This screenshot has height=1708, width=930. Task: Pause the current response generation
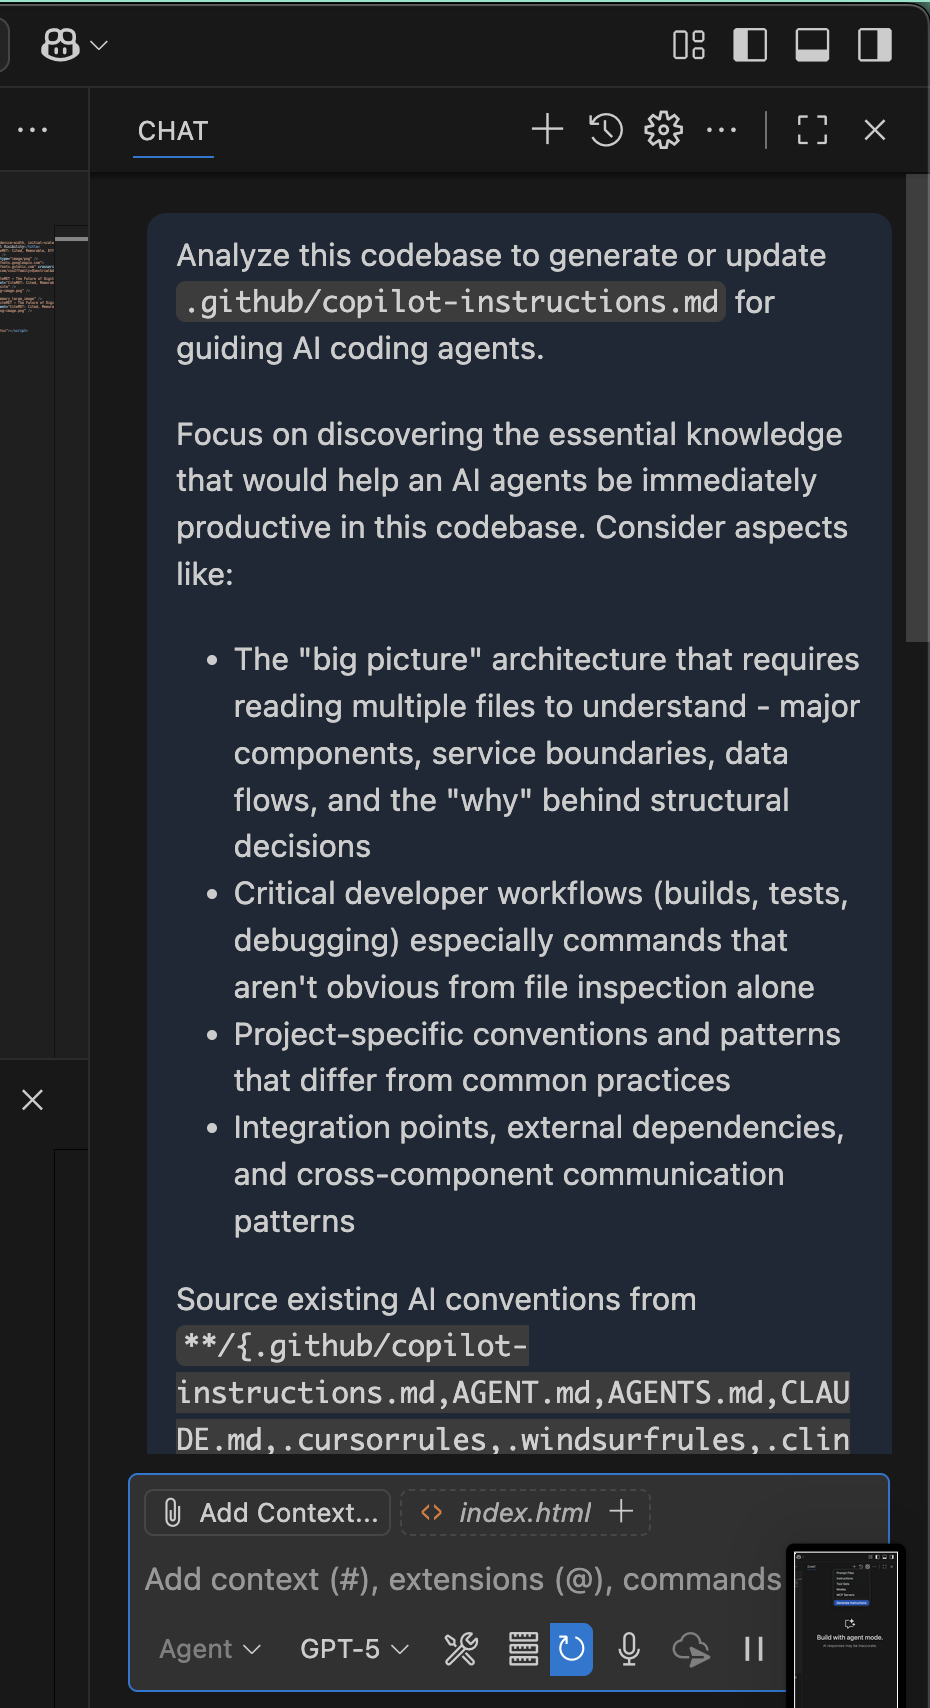tap(753, 1649)
